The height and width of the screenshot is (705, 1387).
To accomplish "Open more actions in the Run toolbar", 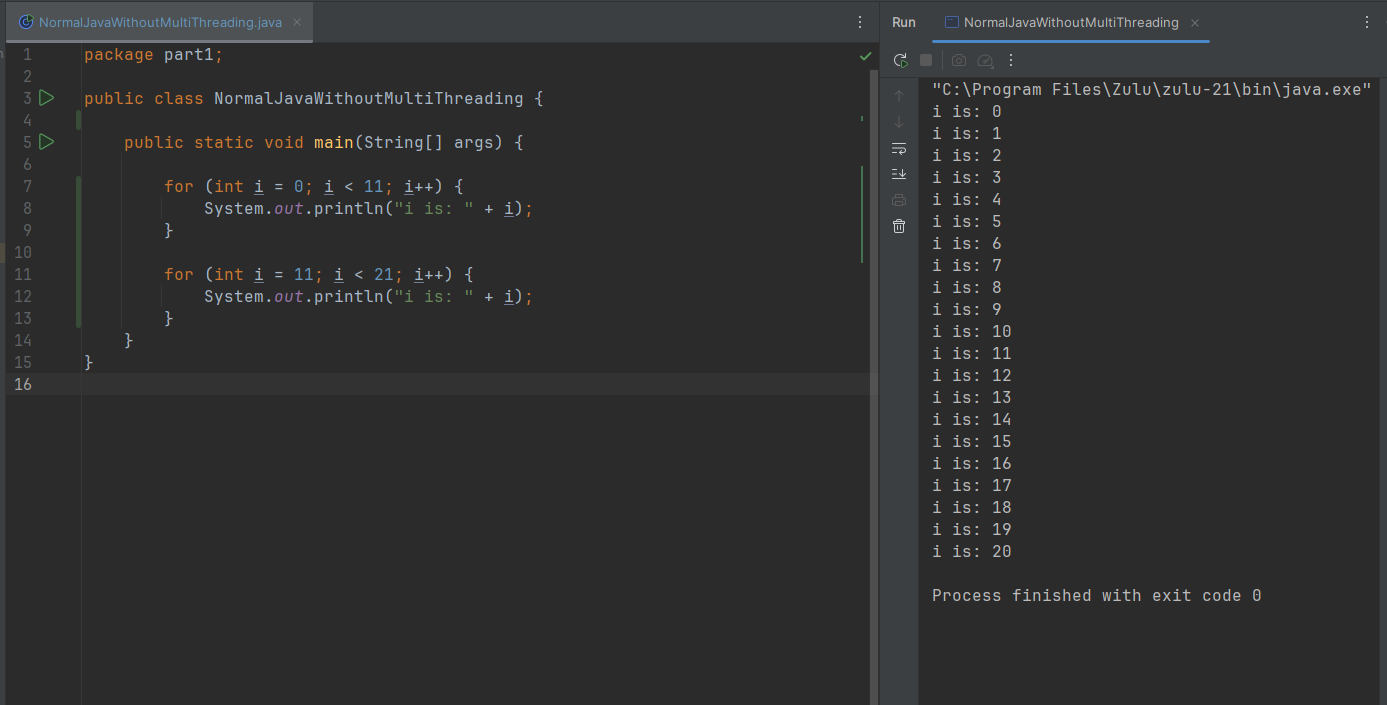I will coord(1011,60).
